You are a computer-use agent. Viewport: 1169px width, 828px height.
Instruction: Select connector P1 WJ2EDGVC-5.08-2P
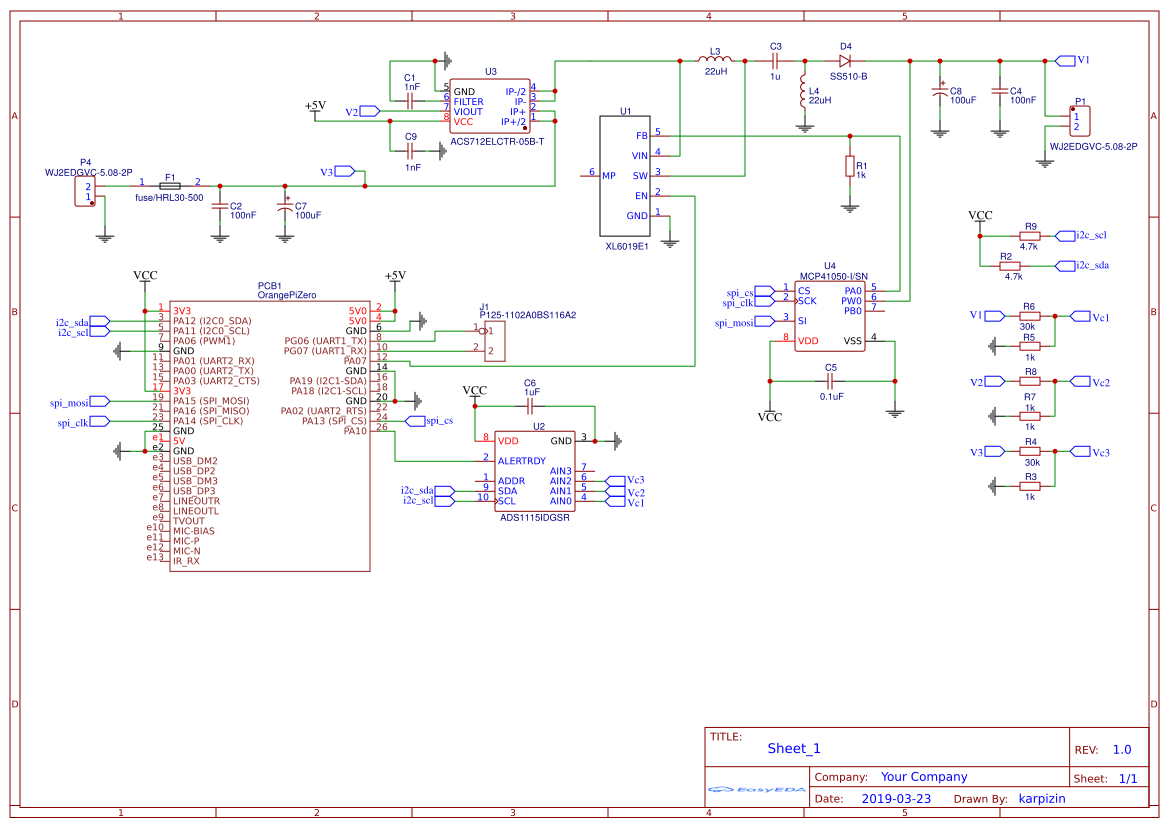[1081, 120]
